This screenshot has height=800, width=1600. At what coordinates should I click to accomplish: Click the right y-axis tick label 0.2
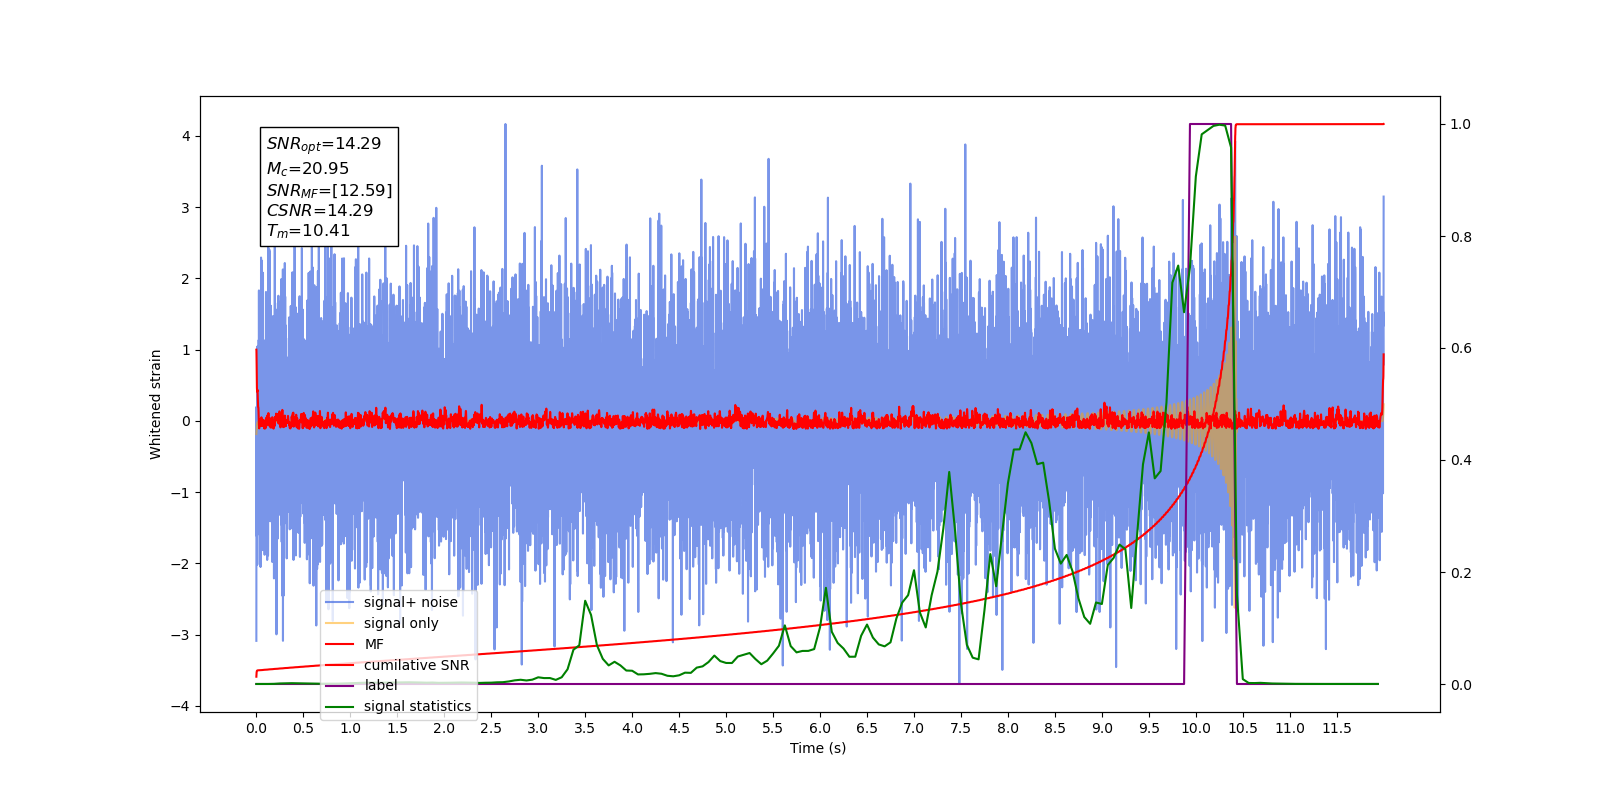1461,573
